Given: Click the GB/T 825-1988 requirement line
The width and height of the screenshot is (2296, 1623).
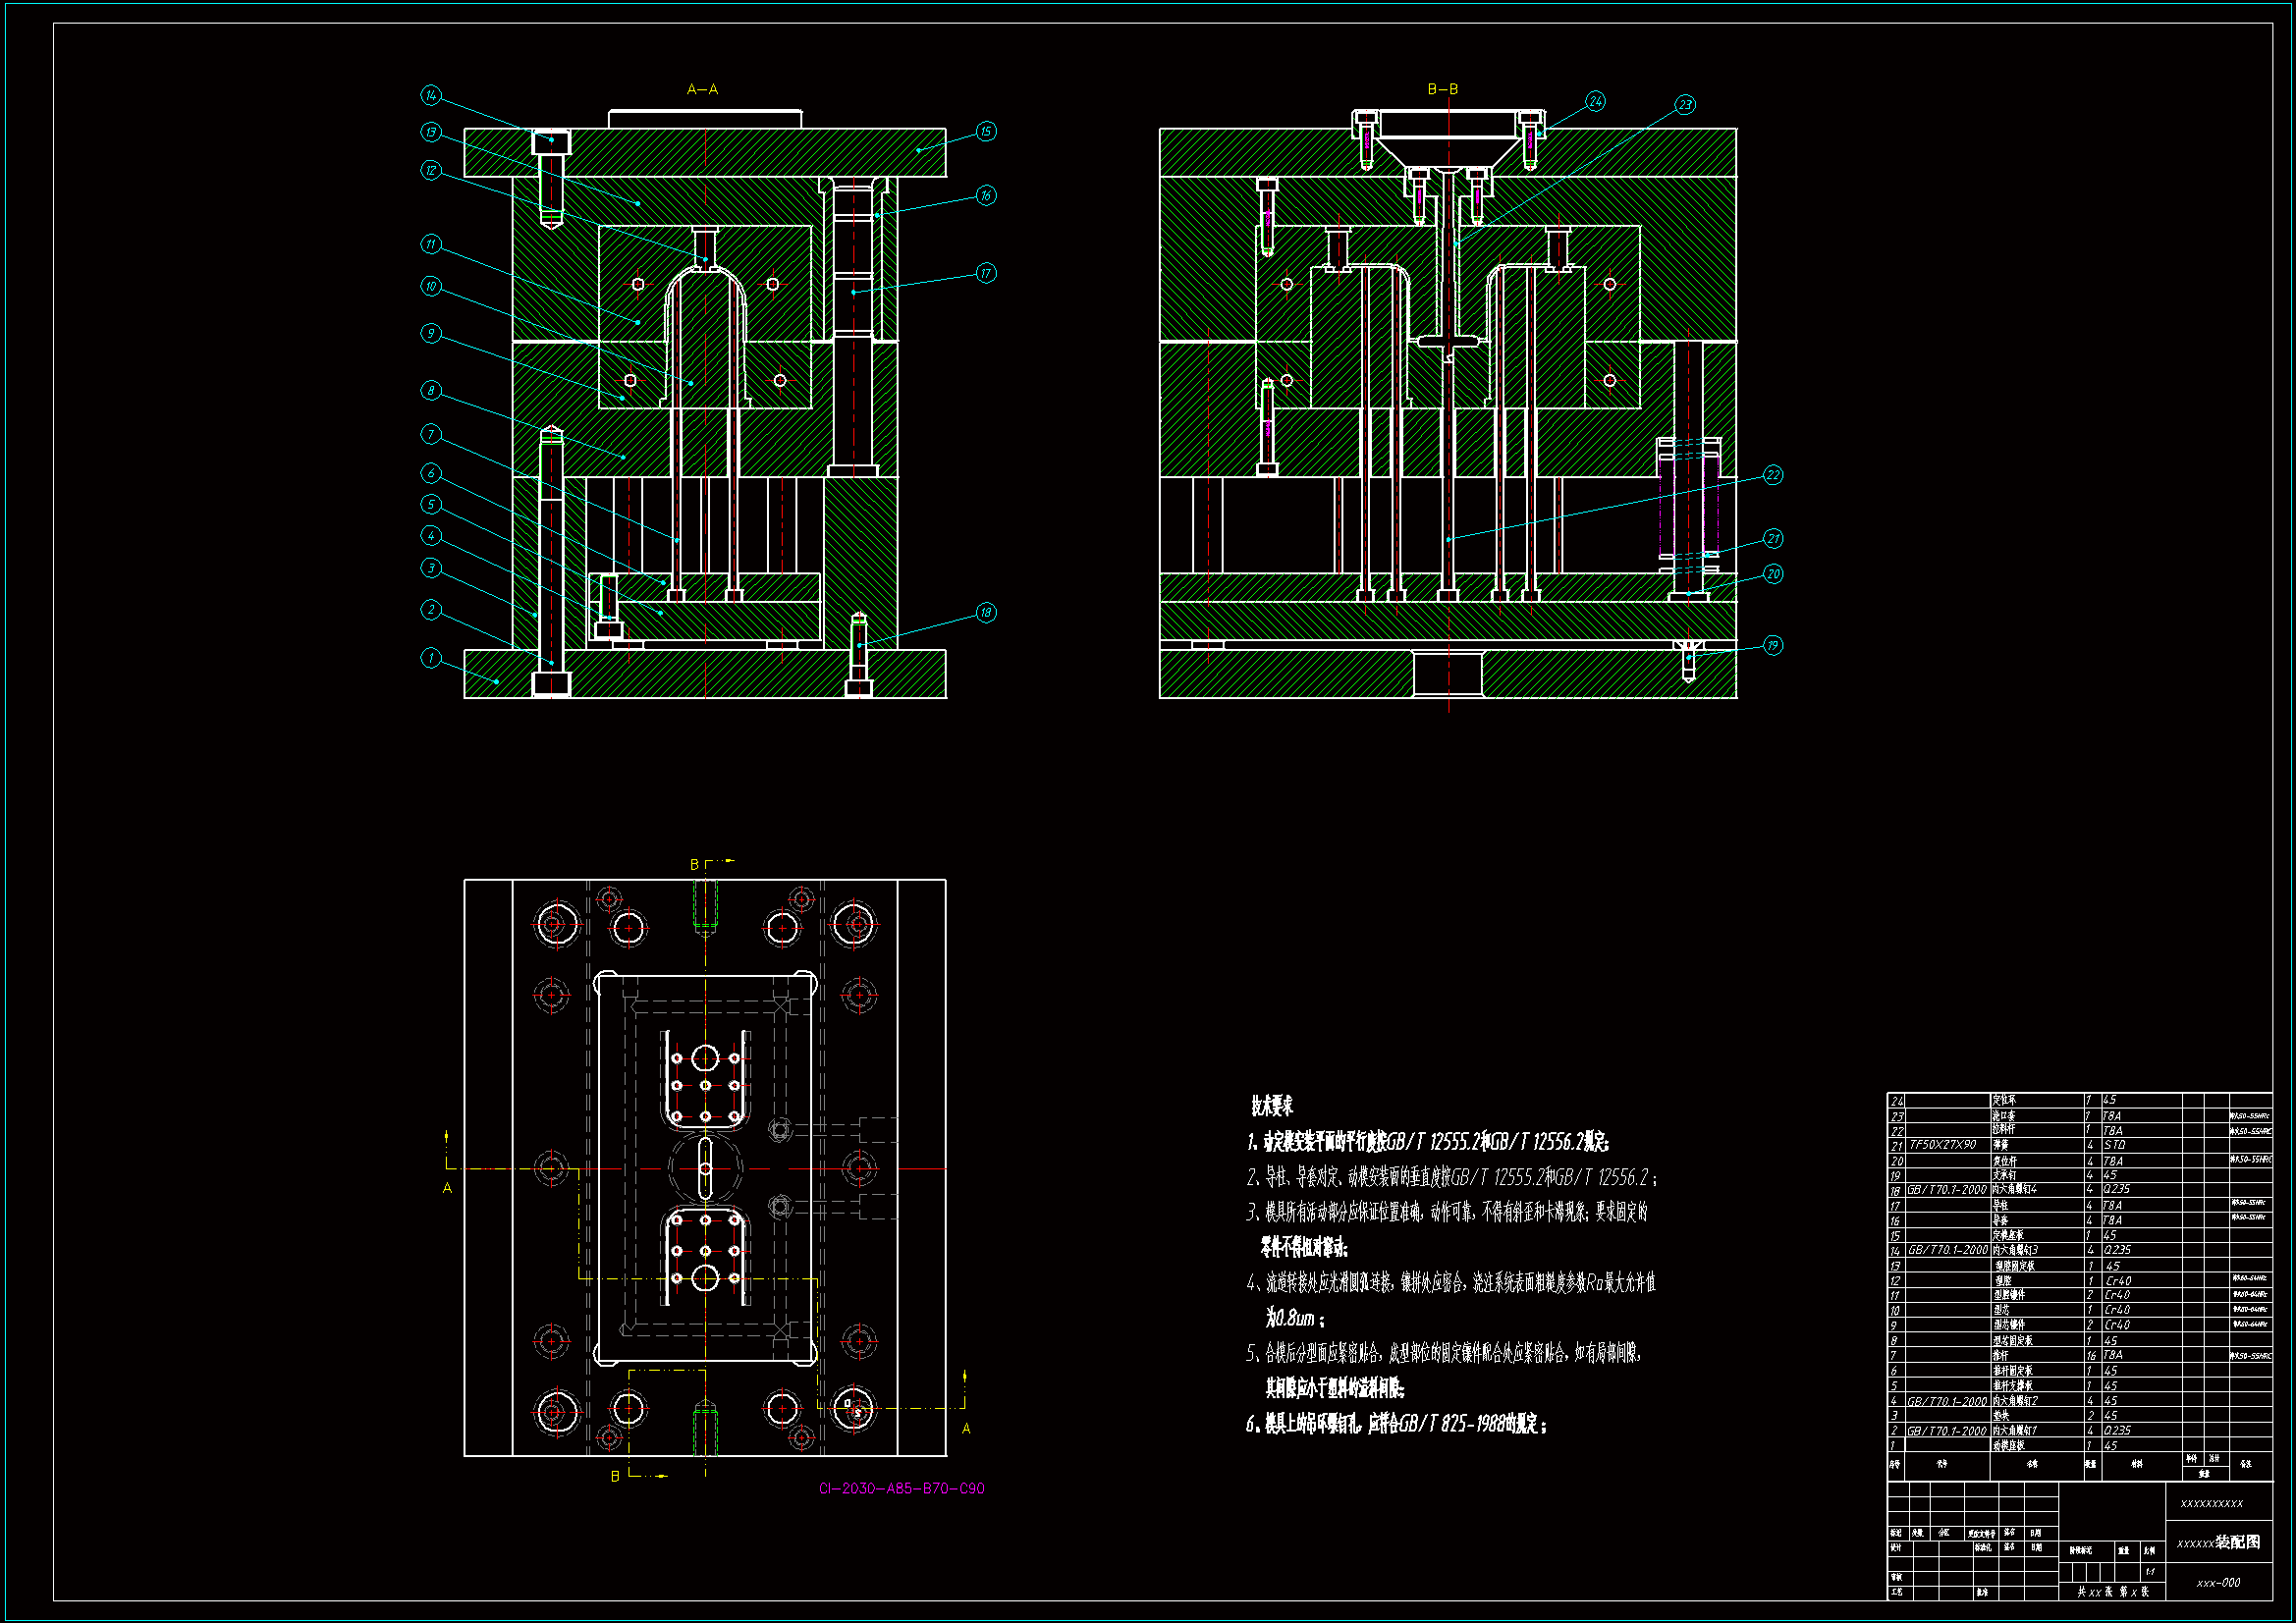Looking at the screenshot, I should pyautogui.click(x=1396, y=1424).
